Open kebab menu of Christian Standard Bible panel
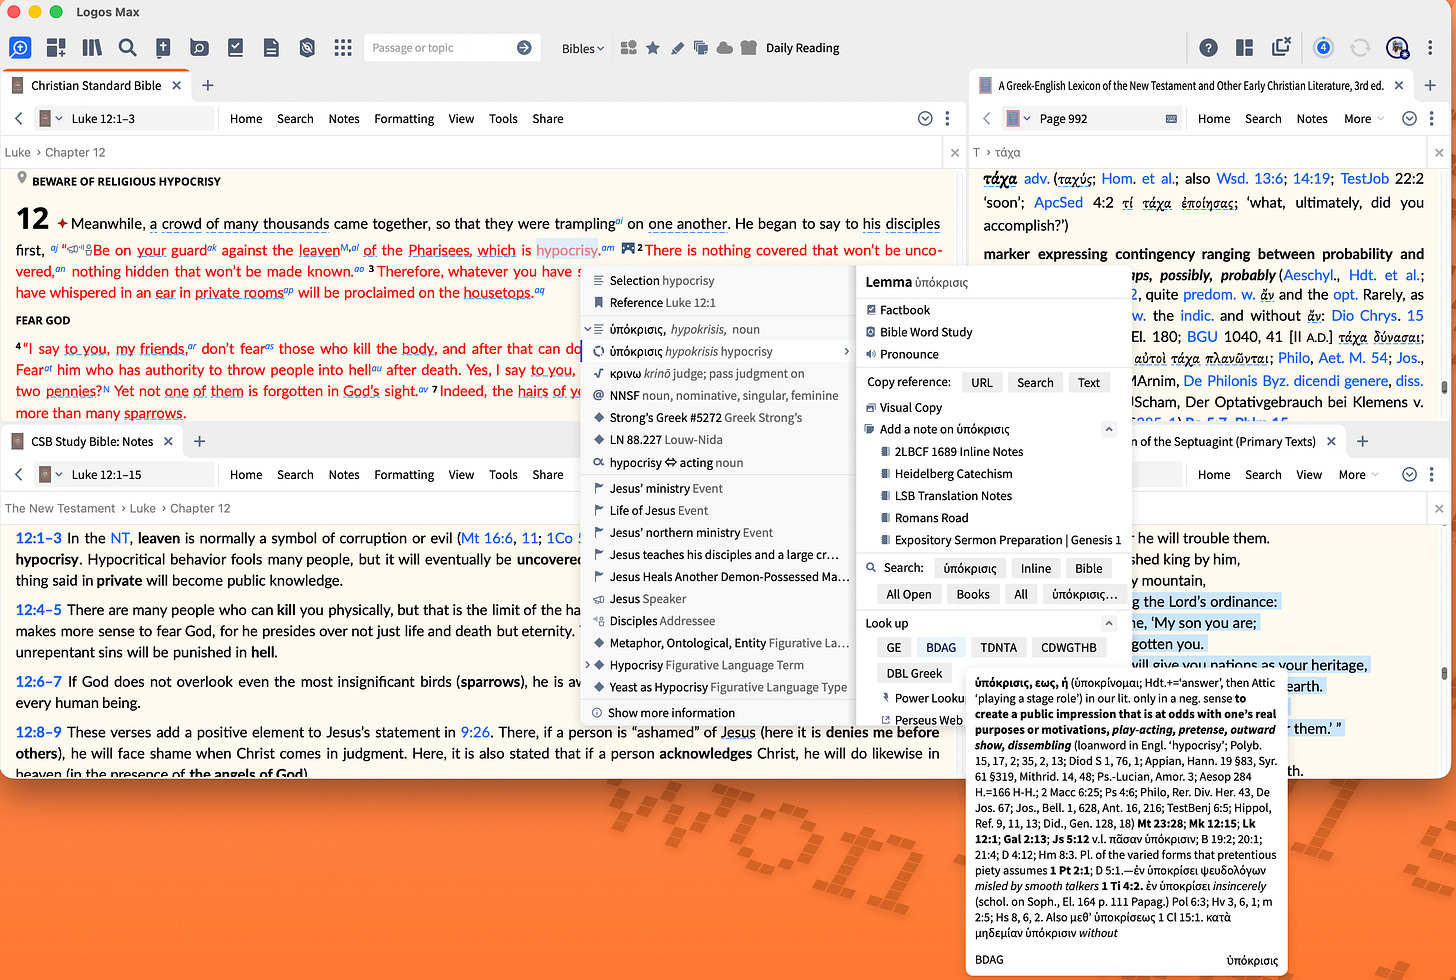Image resolution: width=1456 pixels, height=980 pixels. tap(948, 118)
